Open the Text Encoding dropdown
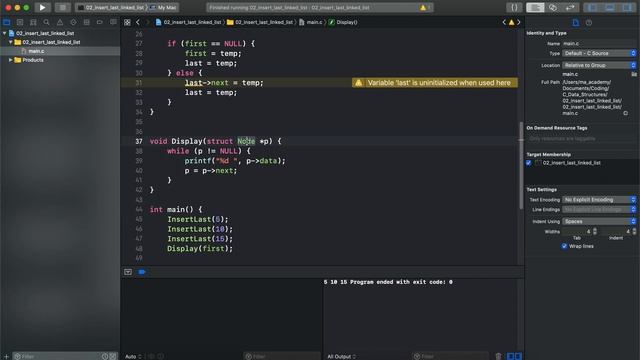This screenshot has width=640, height=360. (x=599, y=200)
